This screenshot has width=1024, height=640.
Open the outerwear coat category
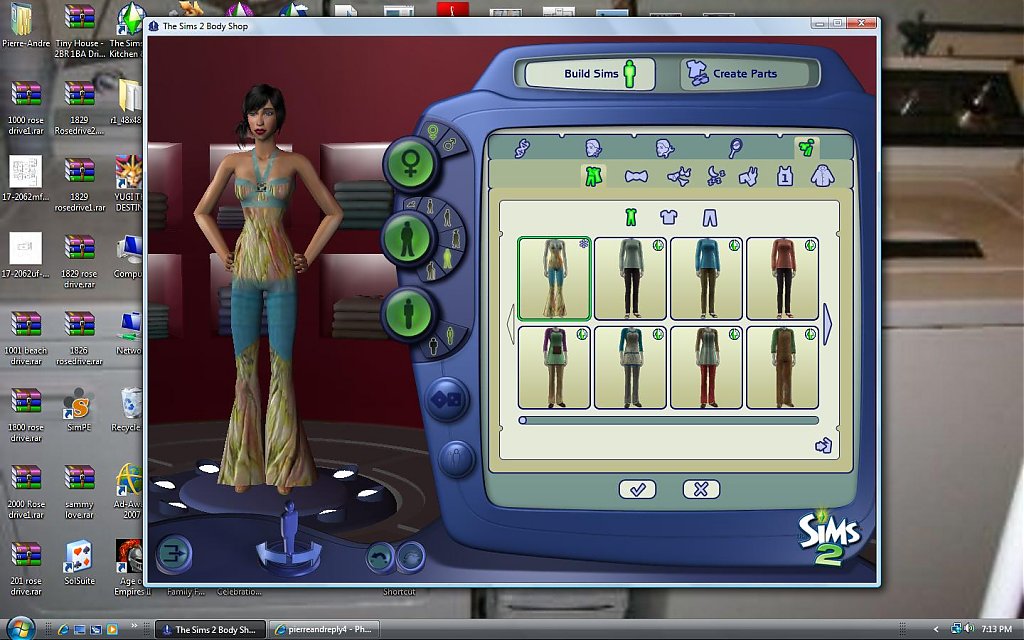820,177
